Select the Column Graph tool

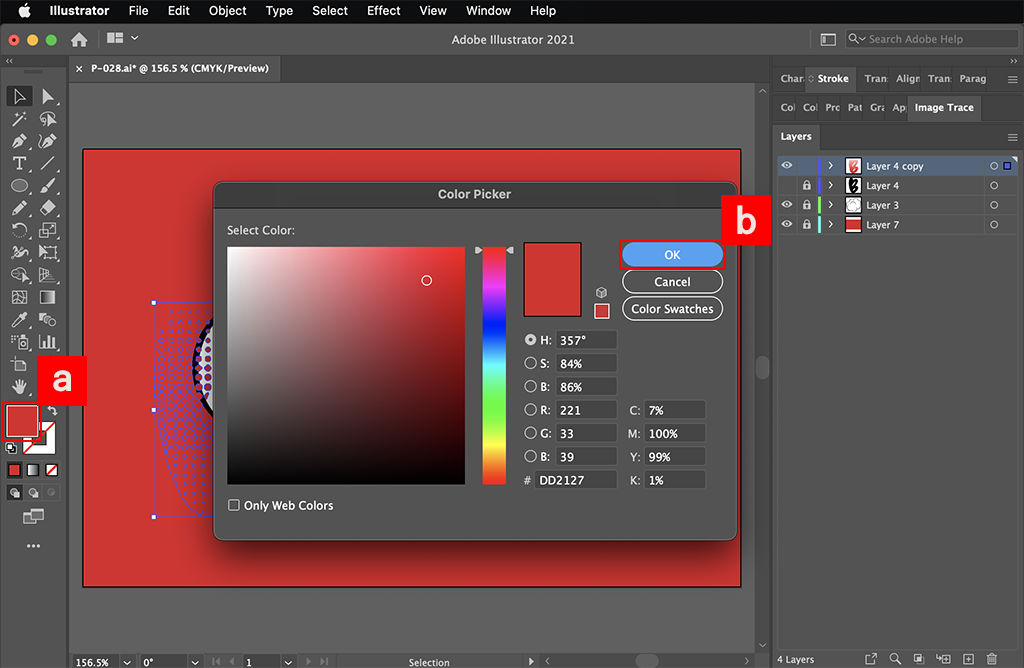pyautogui.click(x=48, y=342)
